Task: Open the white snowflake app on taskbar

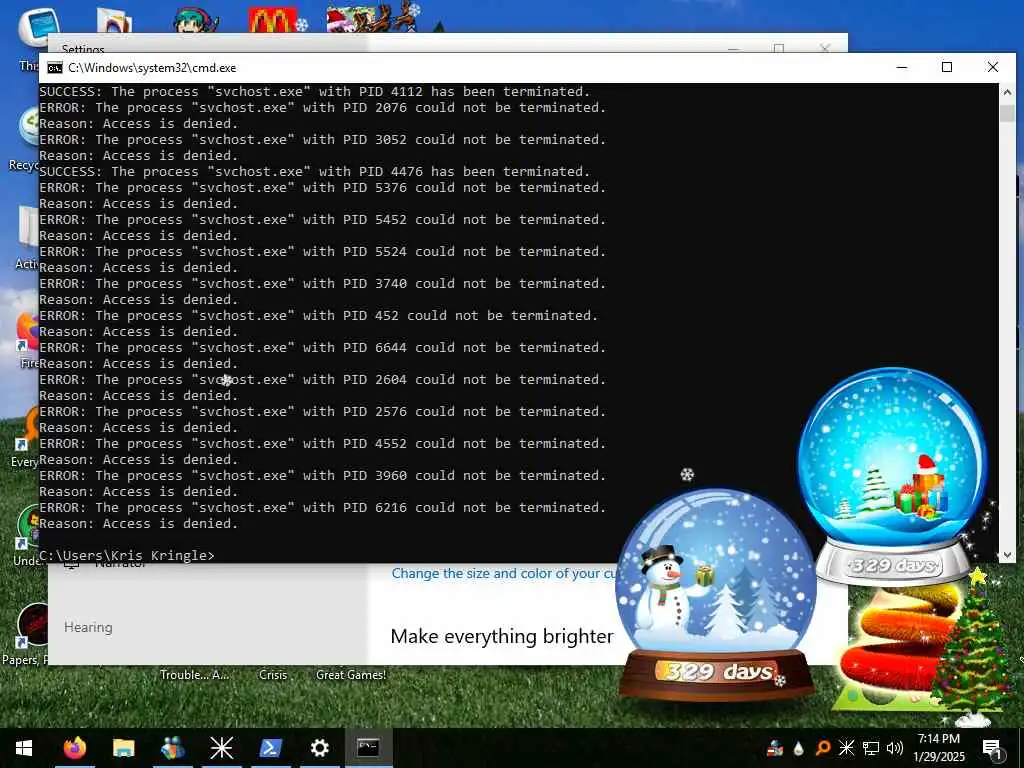Action: pyautogui.click(x=221, y=748)
